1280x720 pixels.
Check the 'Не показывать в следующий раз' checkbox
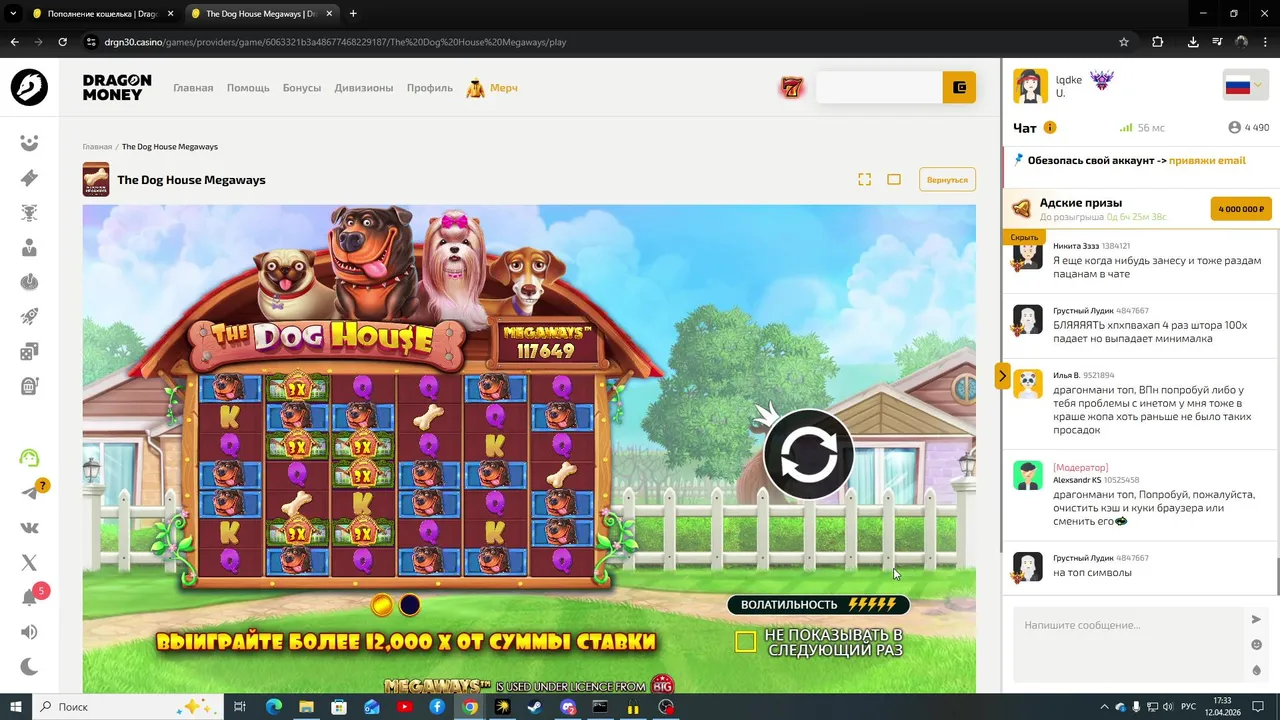(745, 642)
